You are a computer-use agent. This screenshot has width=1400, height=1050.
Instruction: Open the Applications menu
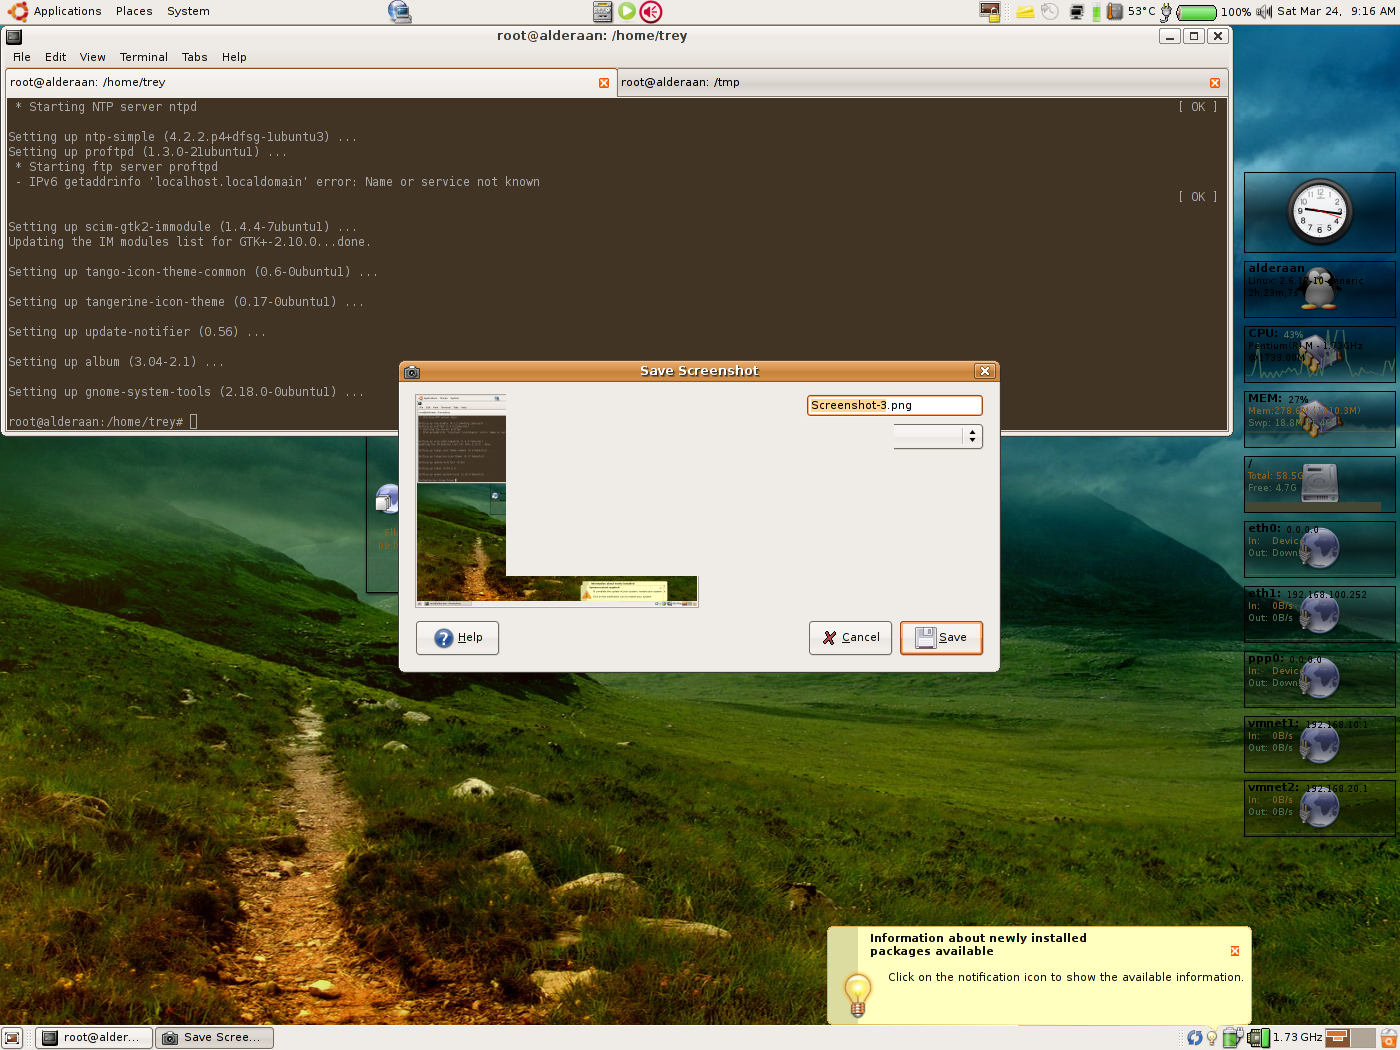[67, 11]
